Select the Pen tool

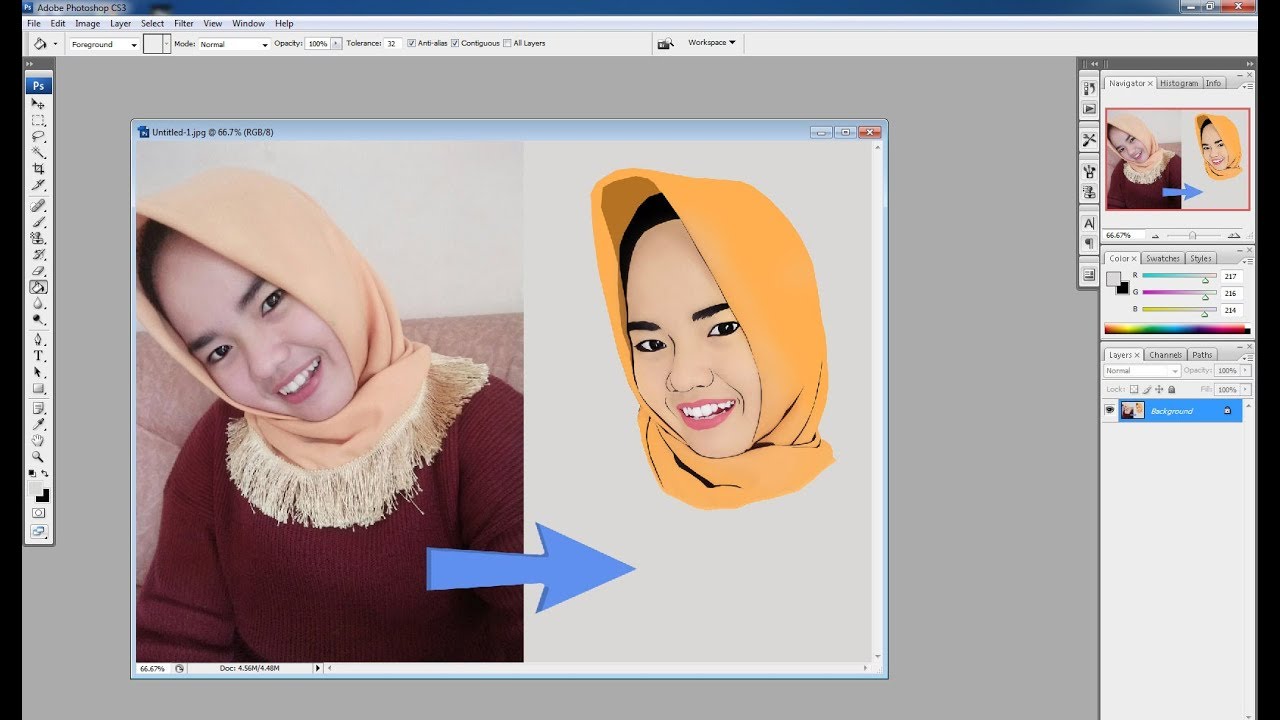point(38,339)
